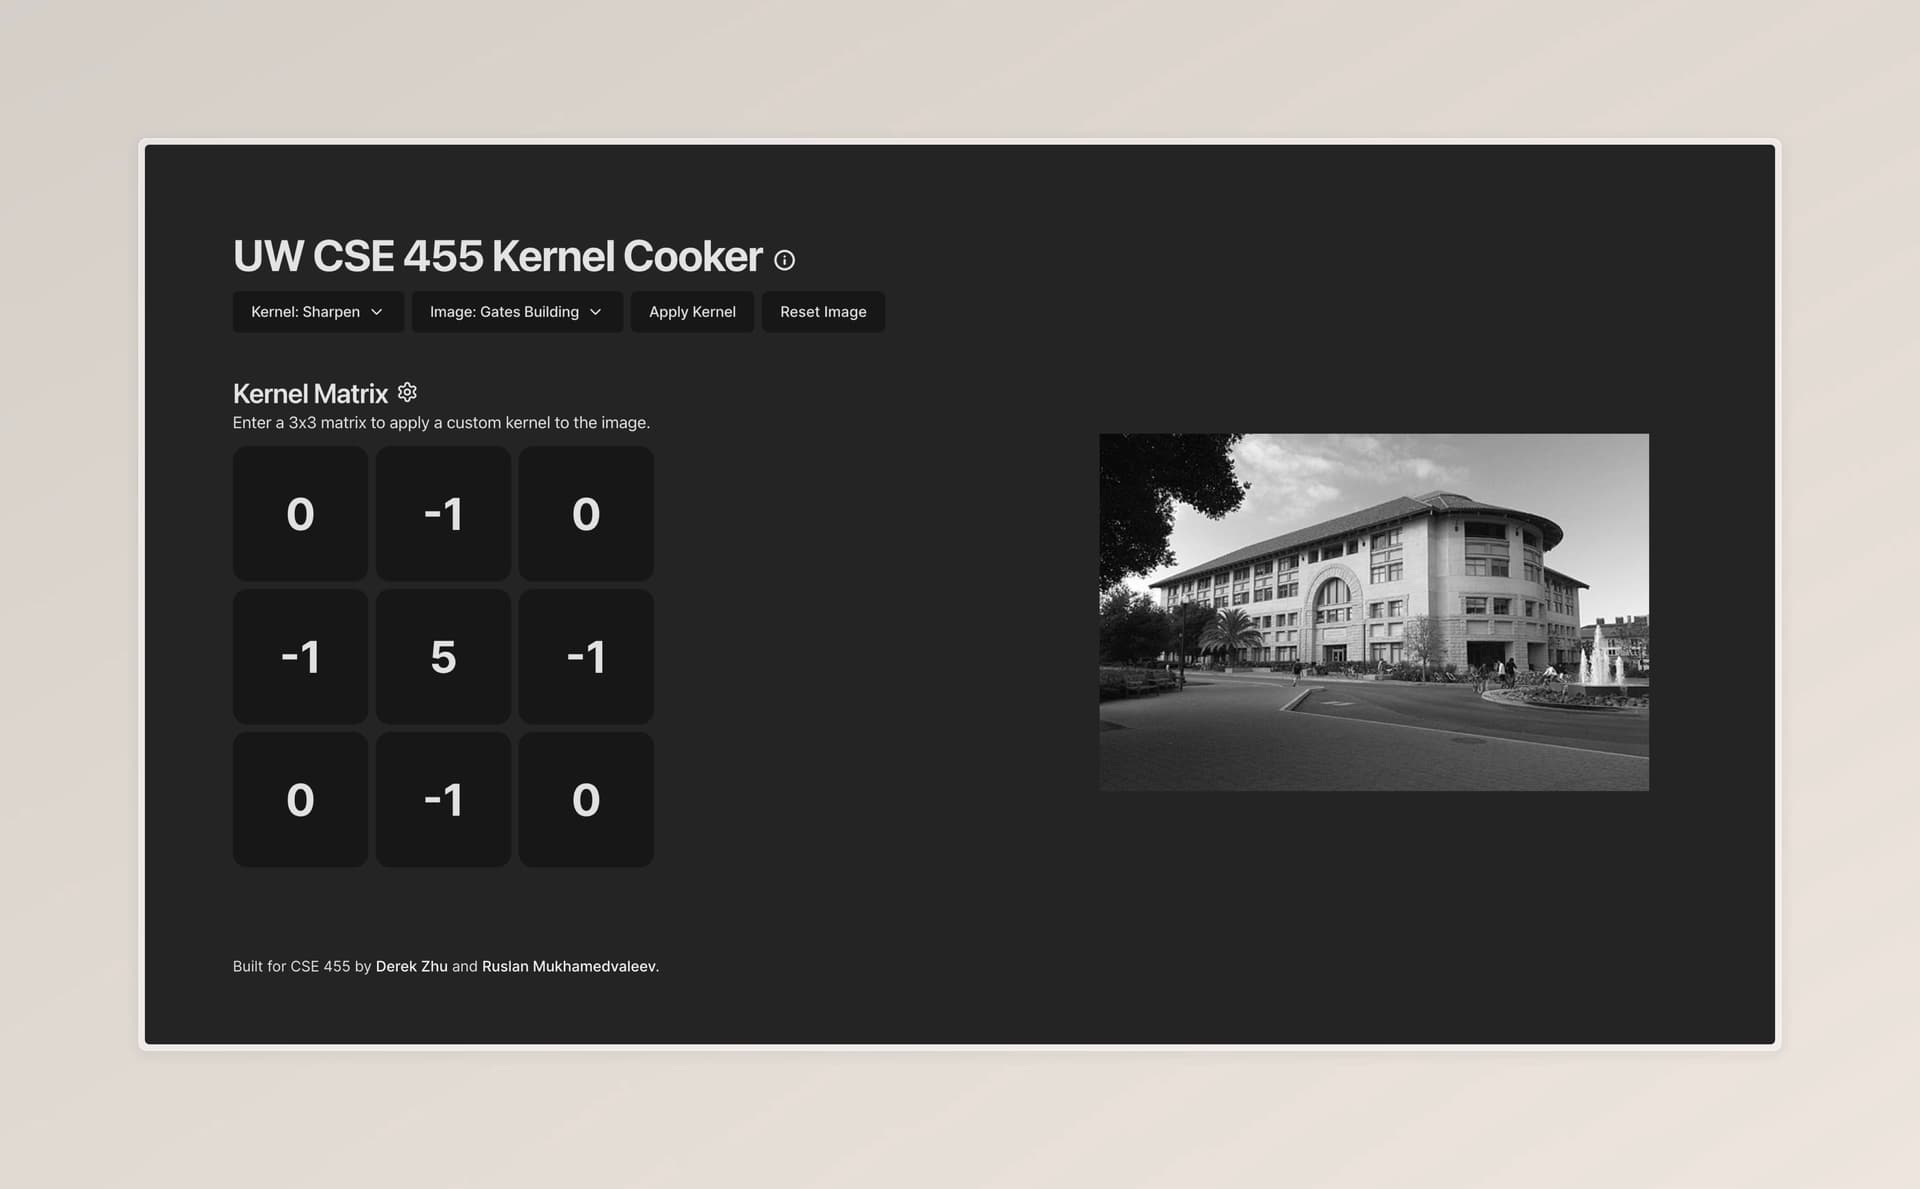Image resolution: width=1920 pixels, height=1189 pixels.
Task: Click the middle-left cell value -1
Action: click(300, 657)
